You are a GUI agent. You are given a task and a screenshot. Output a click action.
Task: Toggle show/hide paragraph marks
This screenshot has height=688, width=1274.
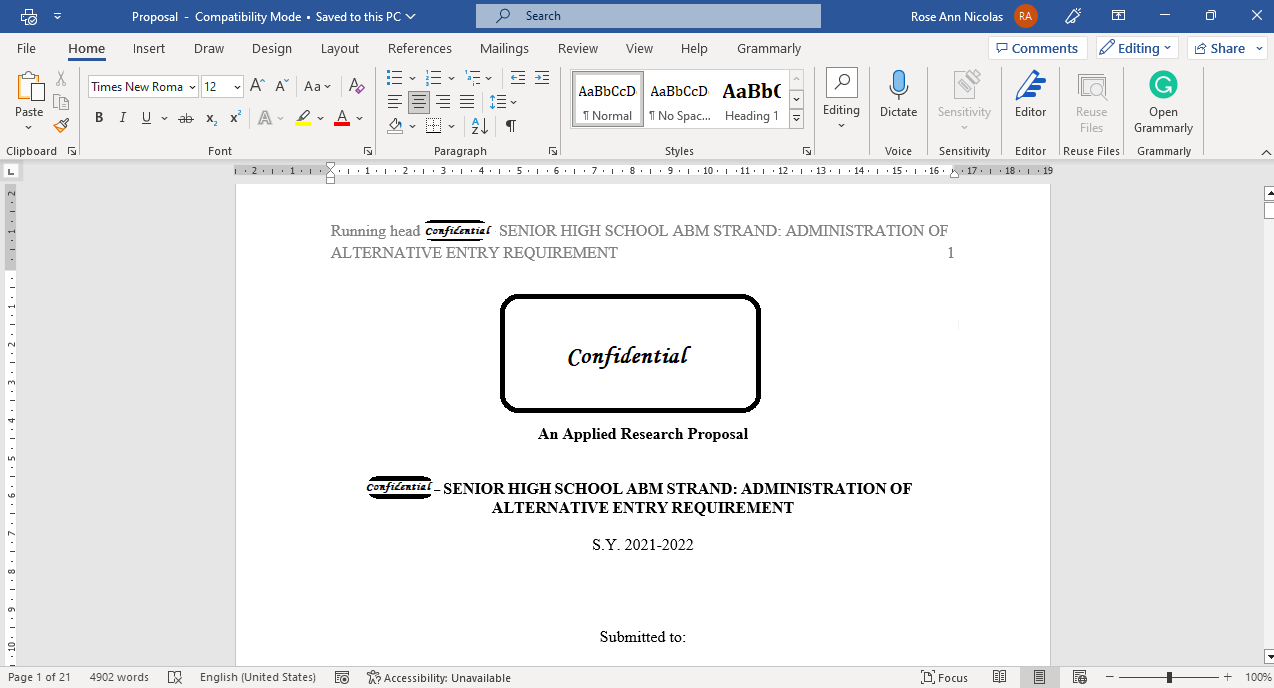[x=510, y=126]
